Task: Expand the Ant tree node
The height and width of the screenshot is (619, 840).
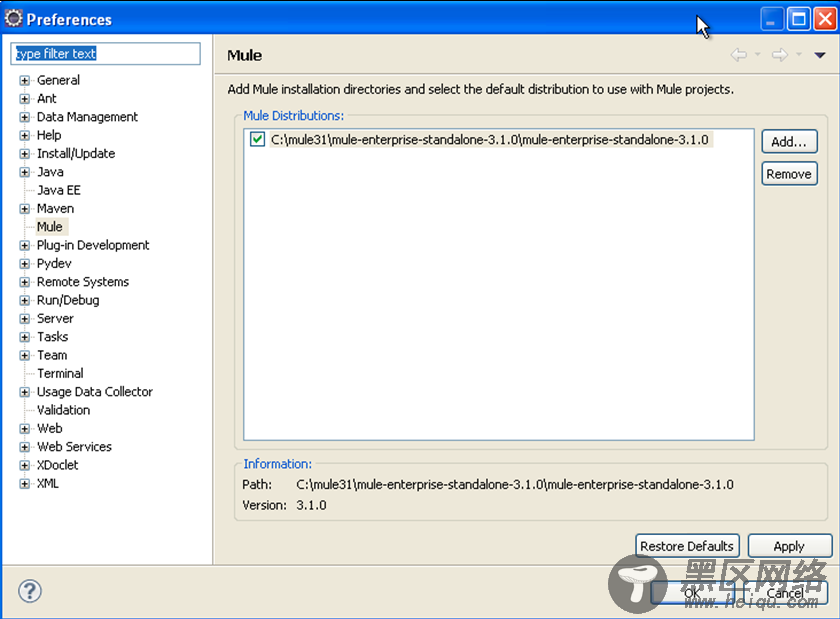Action: coord(24,99)
